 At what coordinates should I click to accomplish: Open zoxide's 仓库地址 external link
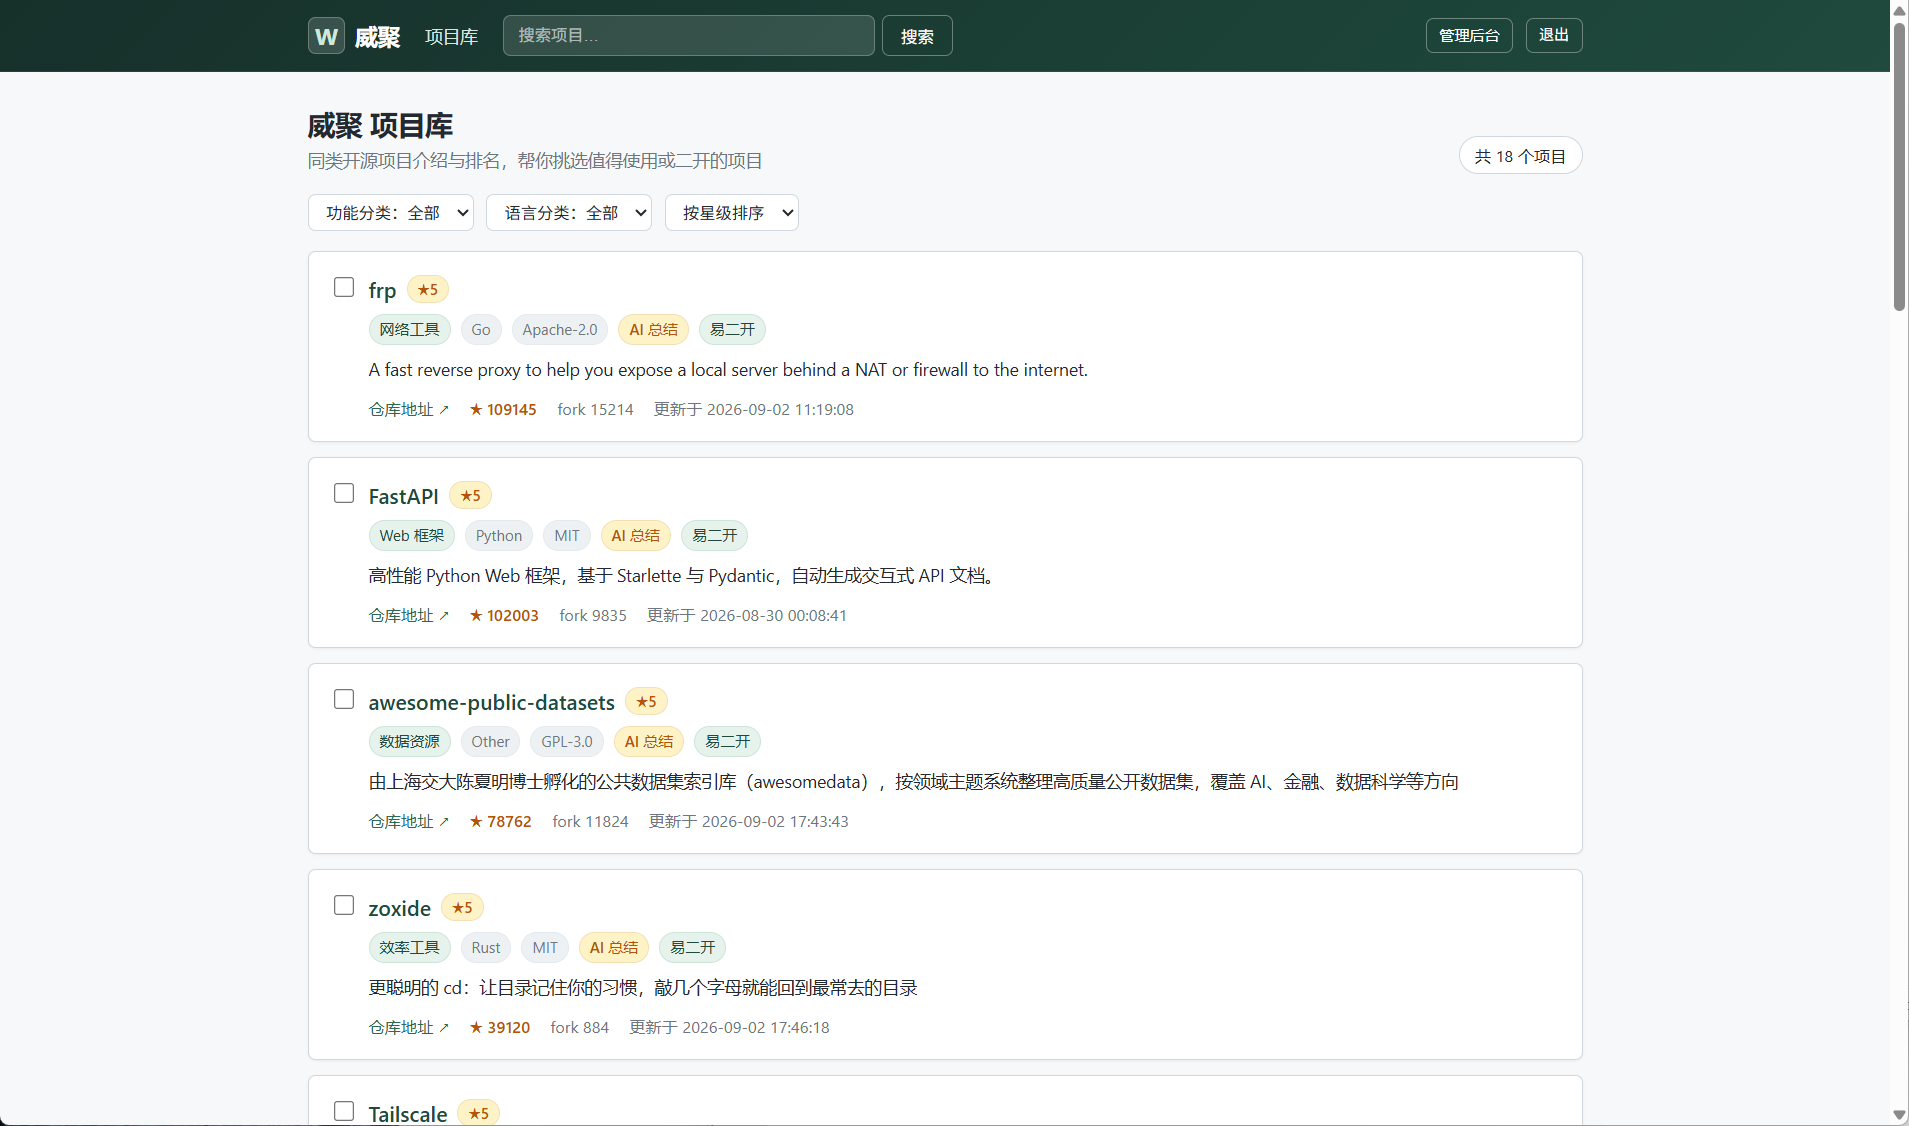pos(409,1028)
